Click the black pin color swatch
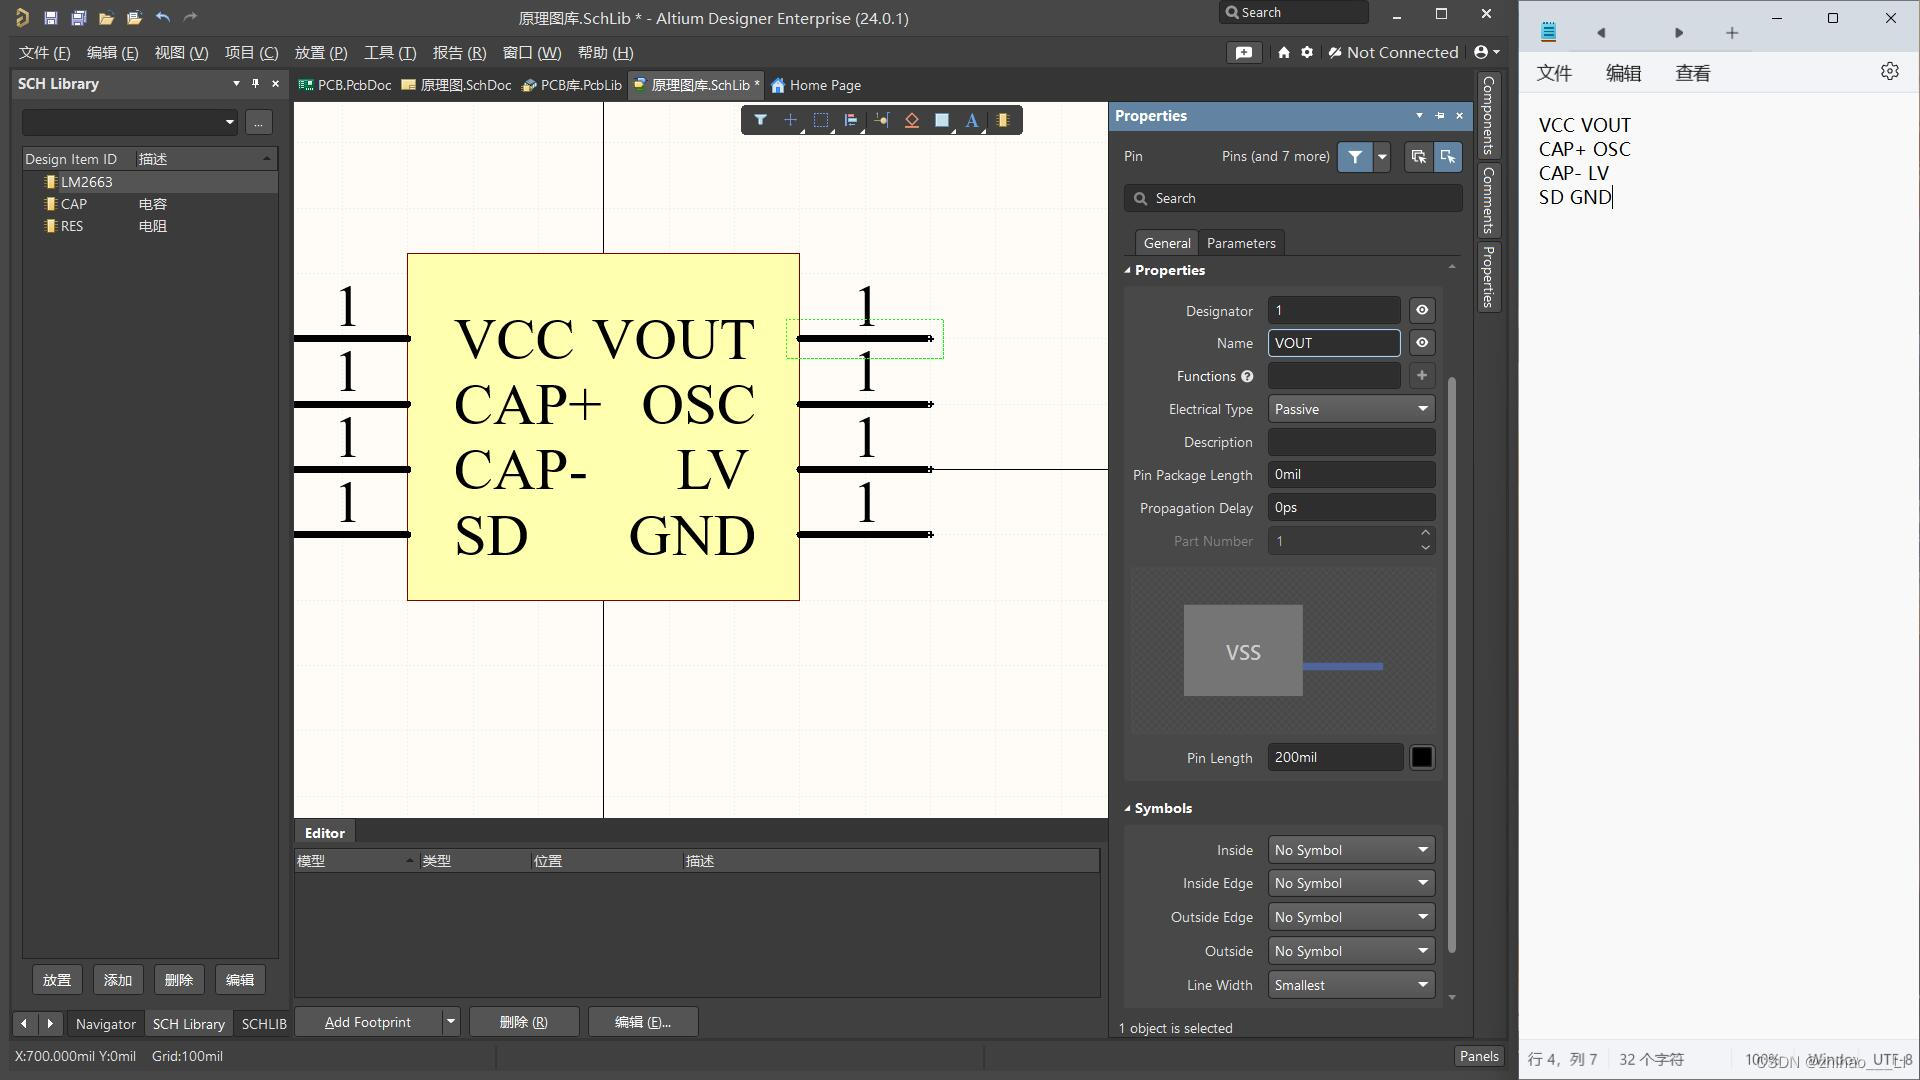 pos(1421,757)
